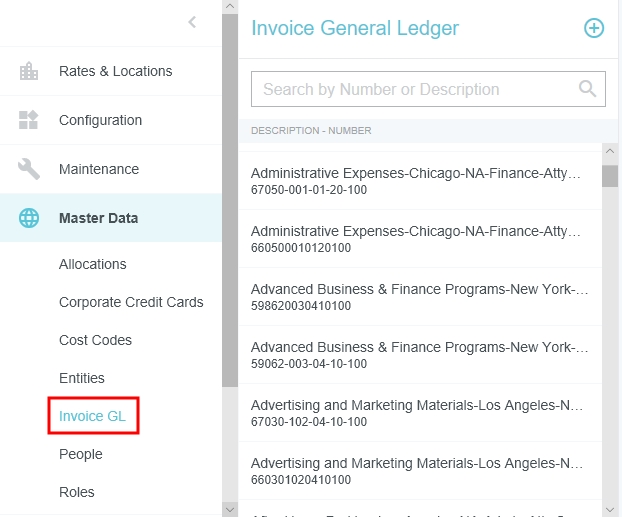Click the Configuration widgets icon
The image size is (622, 517).
(29, 120)
